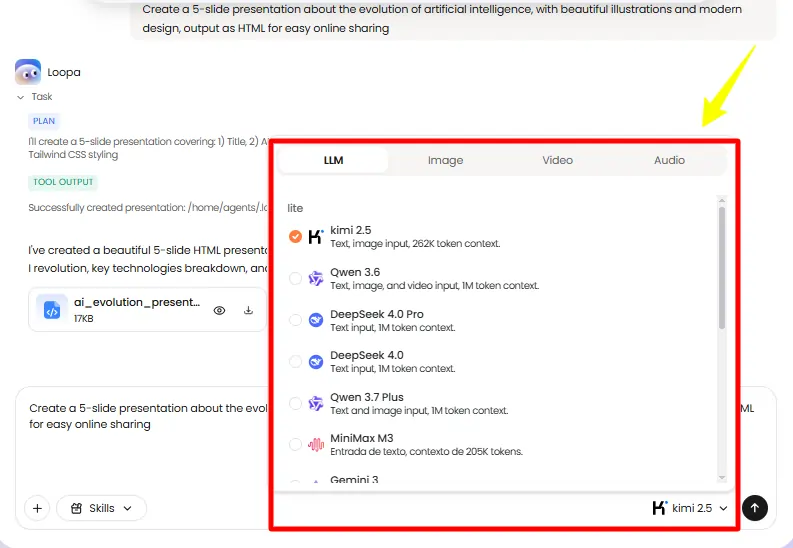Click the DeepSeek 4.0 logo icon
This screenshot has height=548, width=793.
coord(316,361)
